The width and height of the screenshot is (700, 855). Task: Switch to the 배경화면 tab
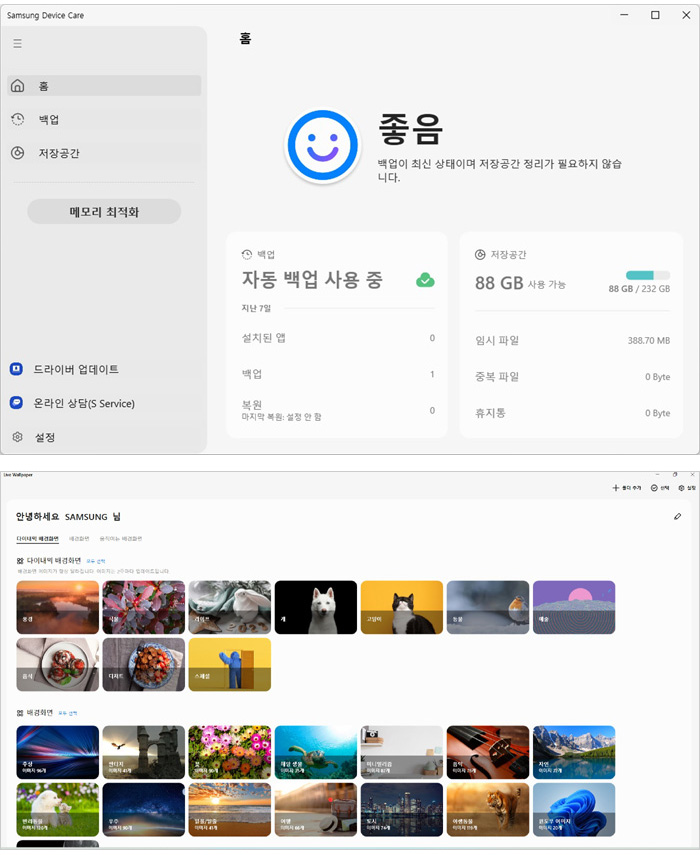(x=79, y=539)
